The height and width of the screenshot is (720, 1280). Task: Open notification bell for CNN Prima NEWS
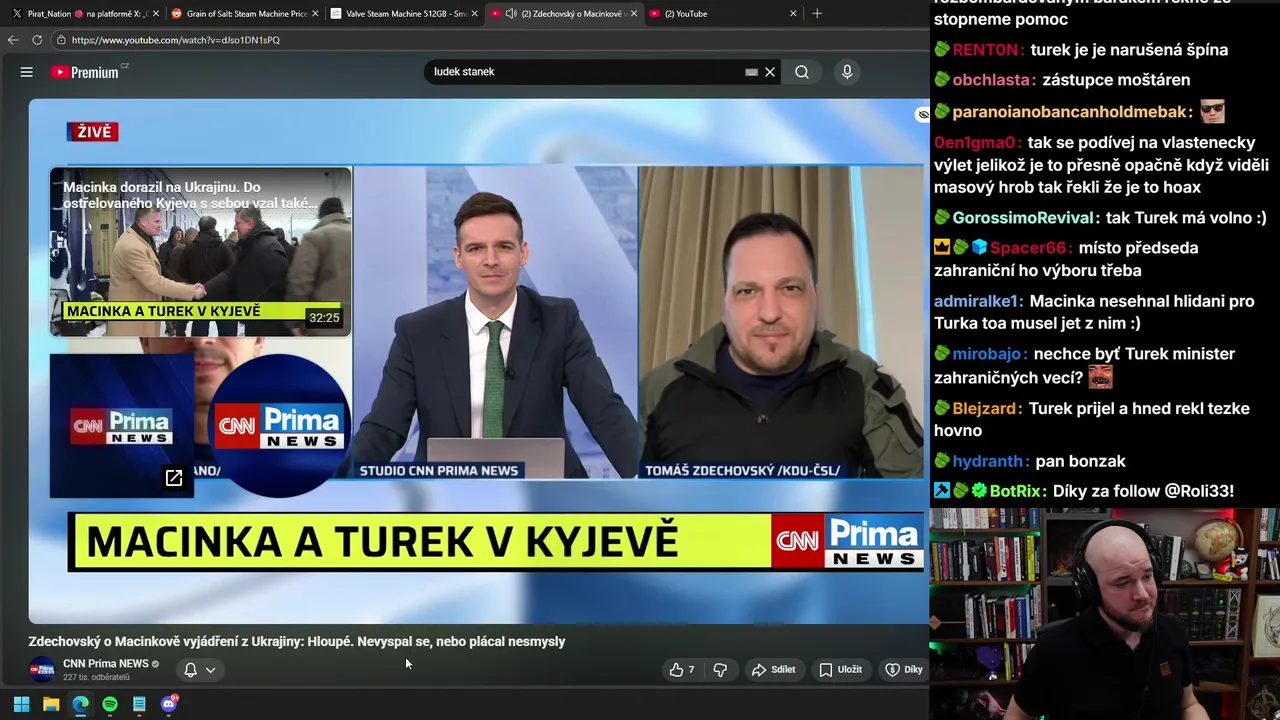coord(190,670)
